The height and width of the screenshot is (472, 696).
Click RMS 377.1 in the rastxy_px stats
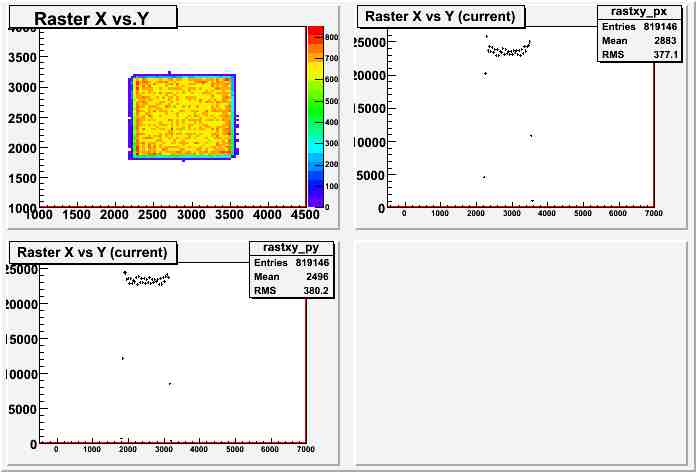pyautogui.click(x=639, y=55)
